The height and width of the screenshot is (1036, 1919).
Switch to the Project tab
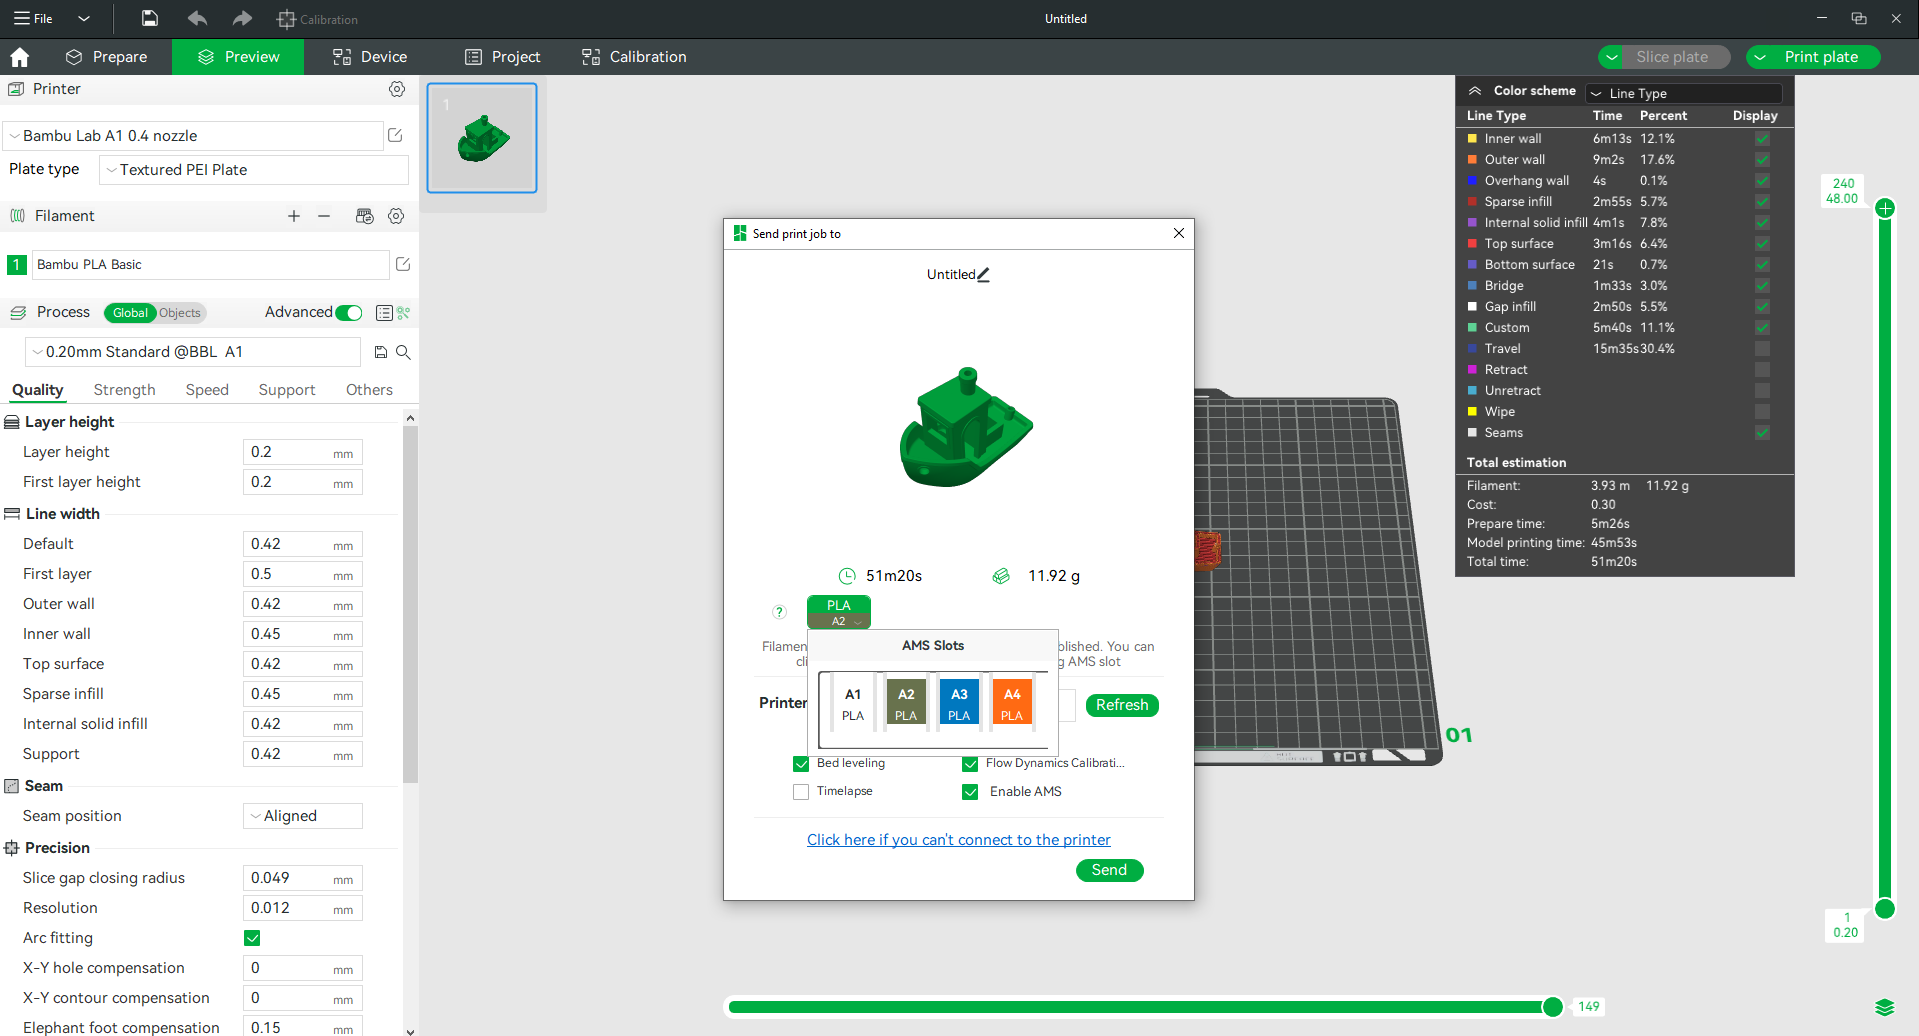(x=503, y=57)
